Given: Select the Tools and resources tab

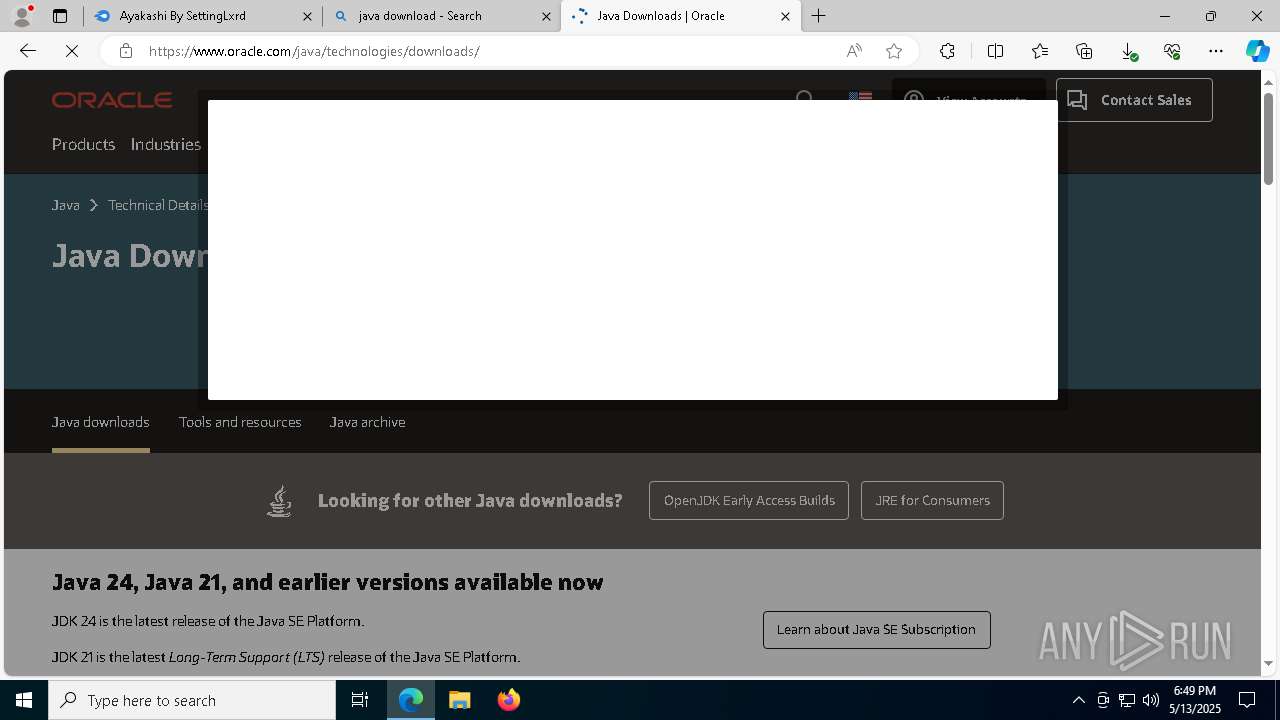Looking at the screenshot, I should click(240, 422).
